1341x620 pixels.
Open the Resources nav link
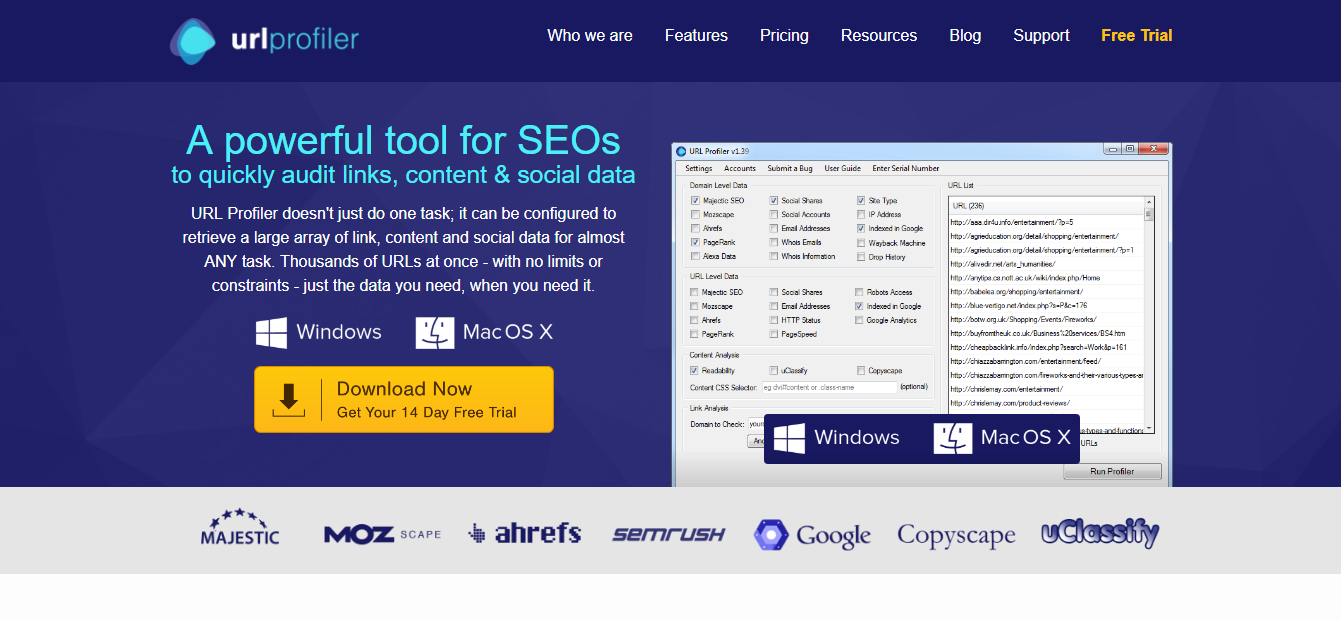click(x=879, y=36)
